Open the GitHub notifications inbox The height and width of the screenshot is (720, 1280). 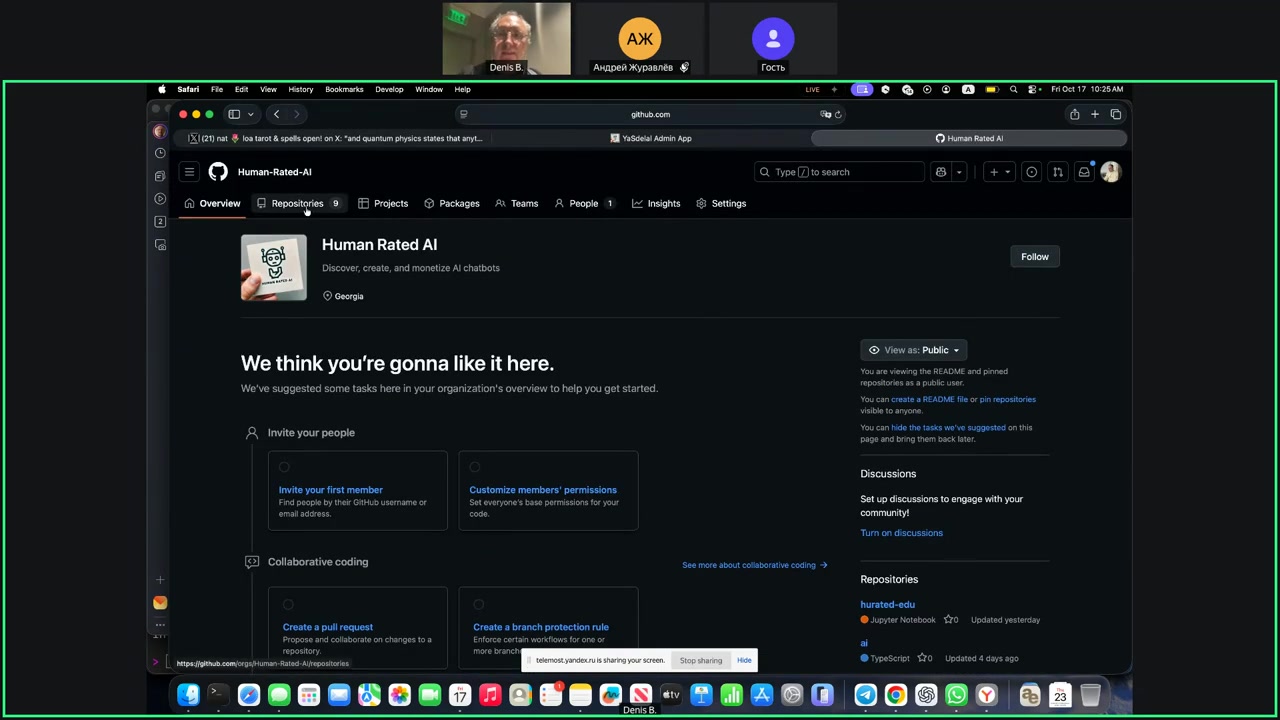tap(1084, 172)
